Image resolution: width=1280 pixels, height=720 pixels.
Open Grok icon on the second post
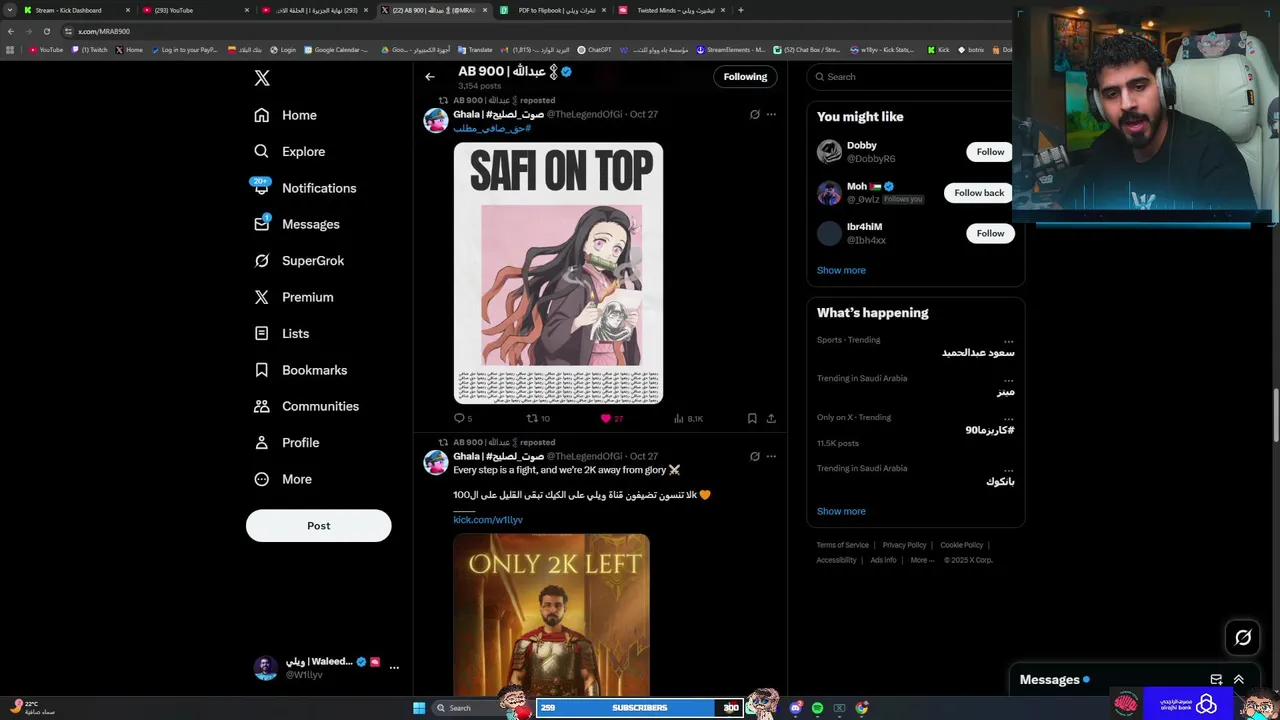pos(755,457)
